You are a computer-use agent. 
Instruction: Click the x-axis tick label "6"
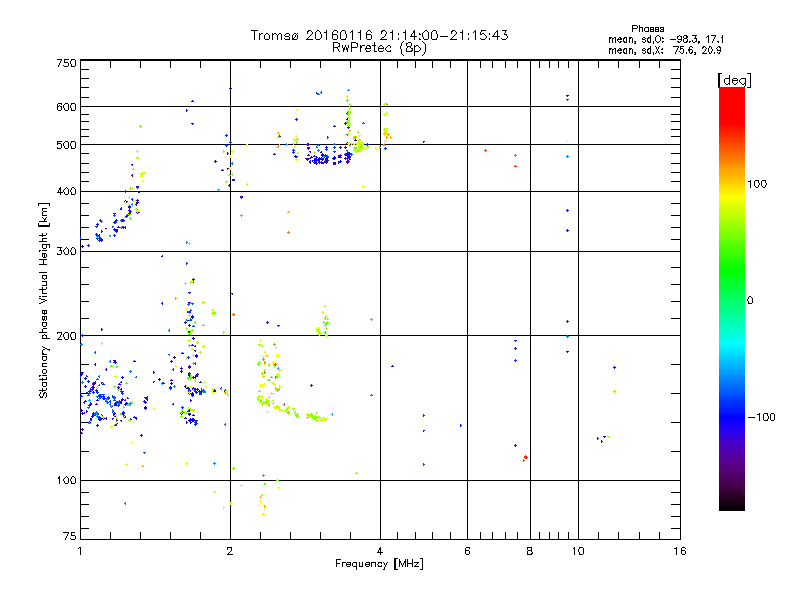[467, 551]
